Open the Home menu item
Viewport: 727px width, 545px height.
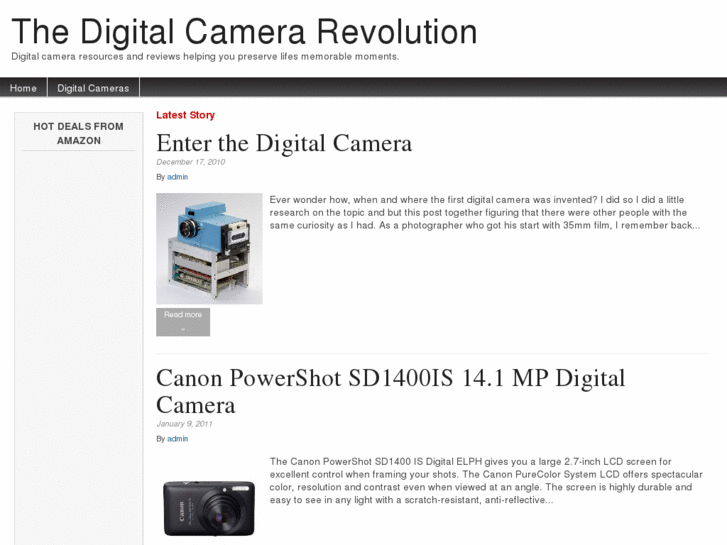click(x=23, y=88)
